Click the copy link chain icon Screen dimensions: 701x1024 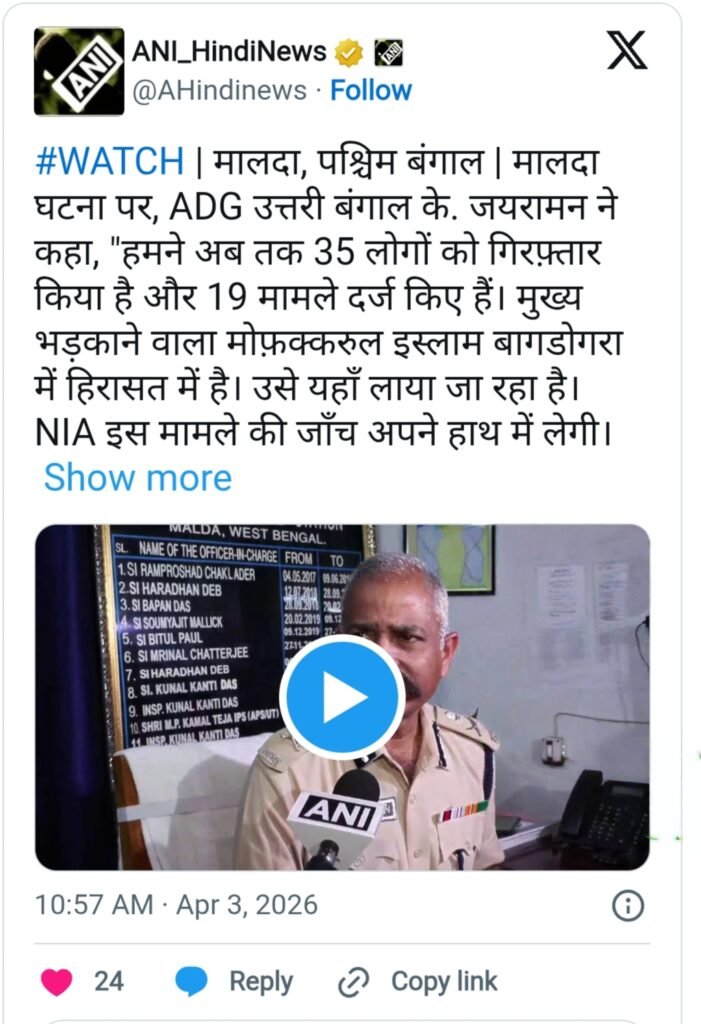[353, 982]
